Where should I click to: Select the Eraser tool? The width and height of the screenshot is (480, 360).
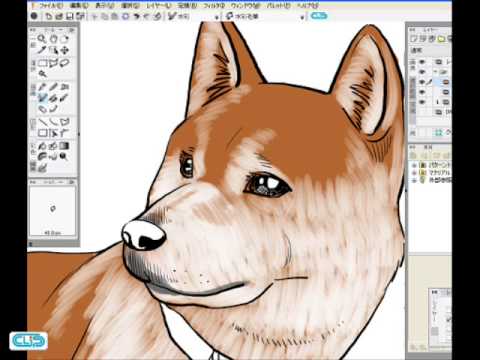tap(42, 109)
